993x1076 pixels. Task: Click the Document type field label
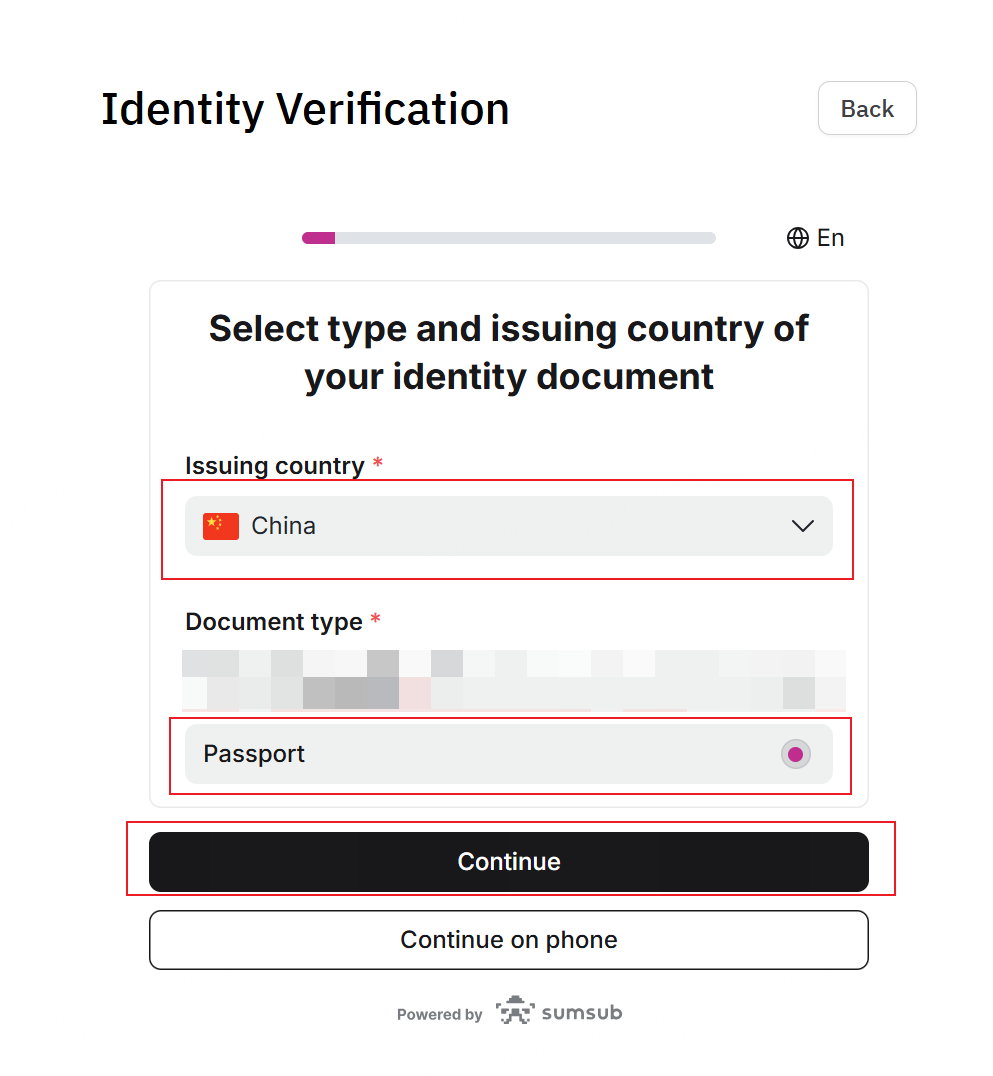[x=274, y=622]
